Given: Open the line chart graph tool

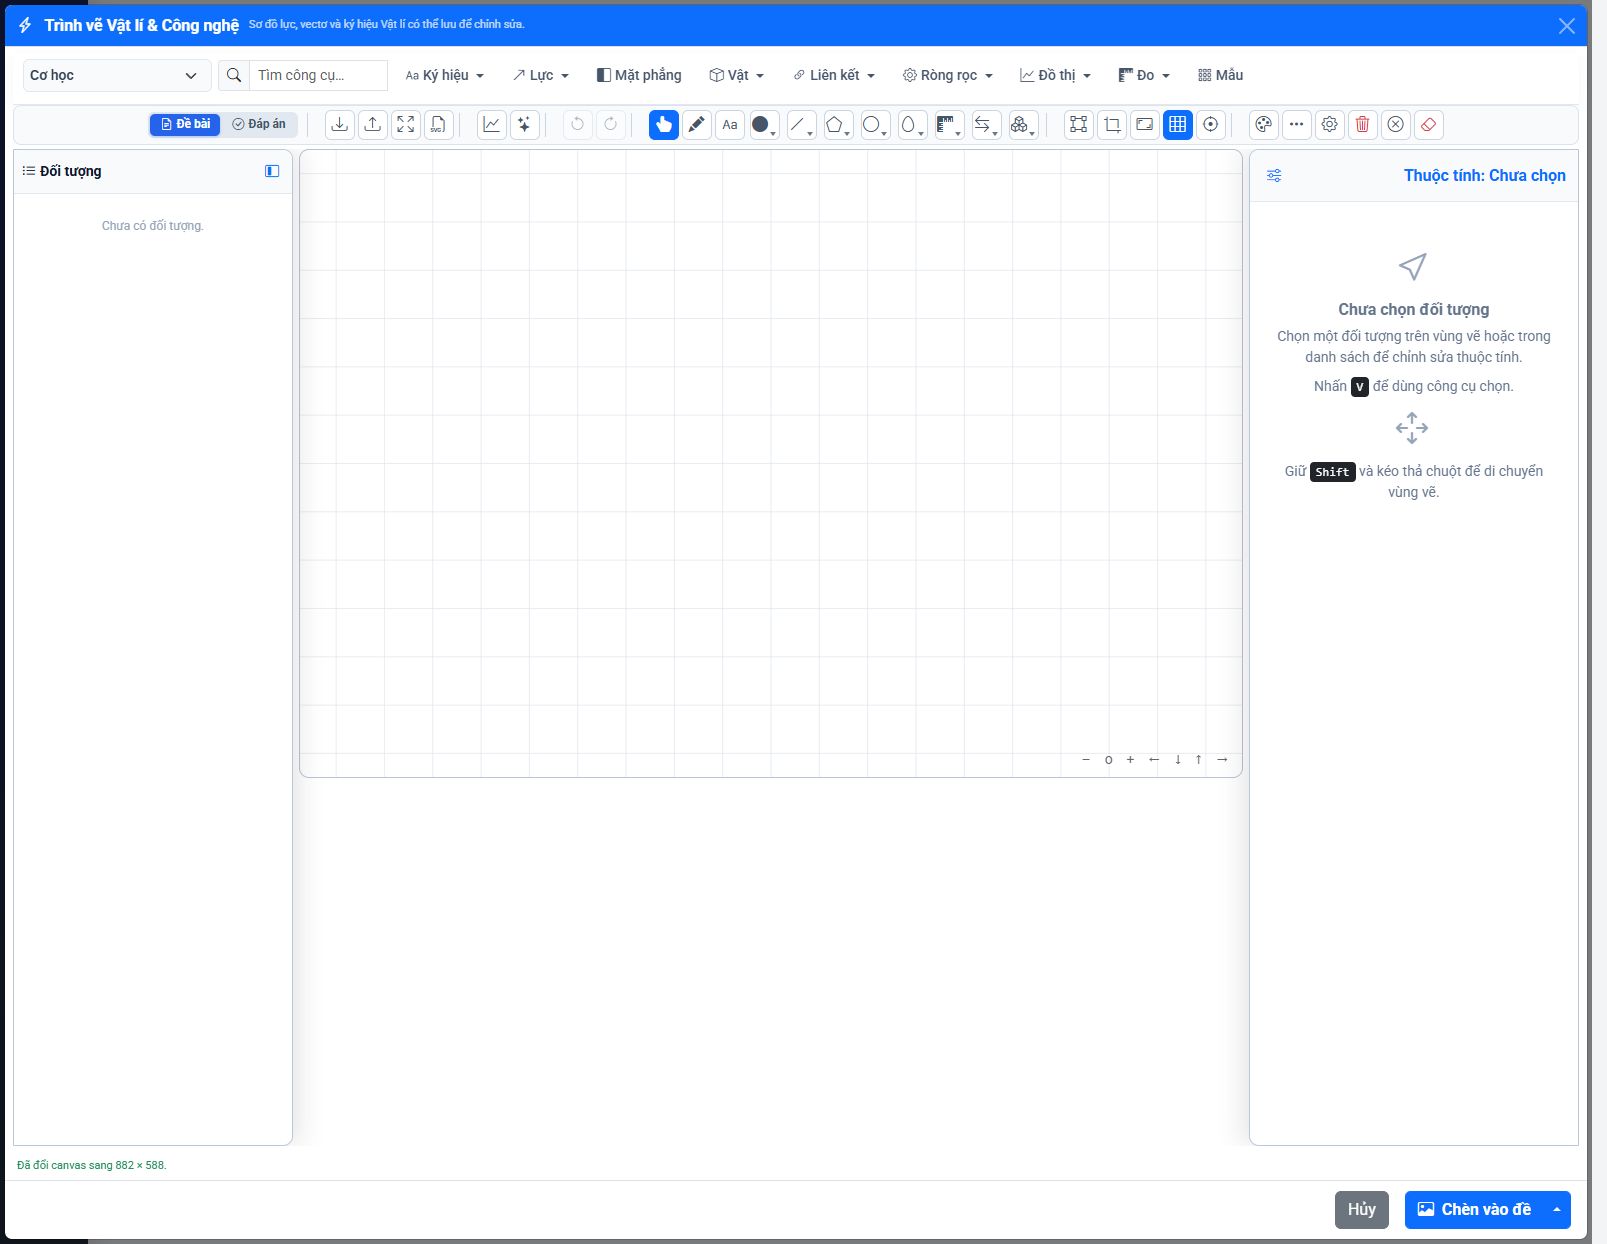Looking at the screenshot, I should click(x=492, y=125).
